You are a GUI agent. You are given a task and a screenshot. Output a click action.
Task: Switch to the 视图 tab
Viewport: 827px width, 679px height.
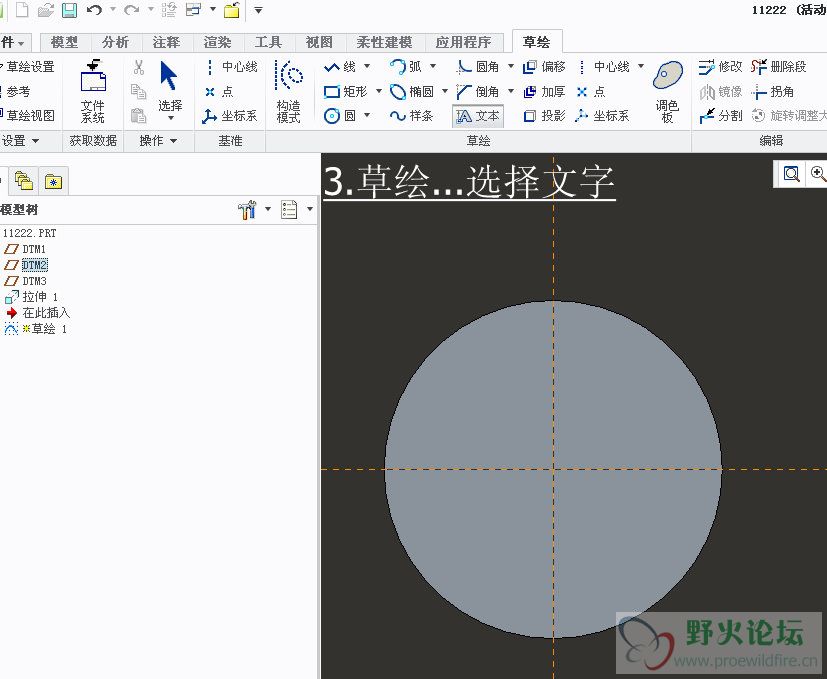coord(319,42)
